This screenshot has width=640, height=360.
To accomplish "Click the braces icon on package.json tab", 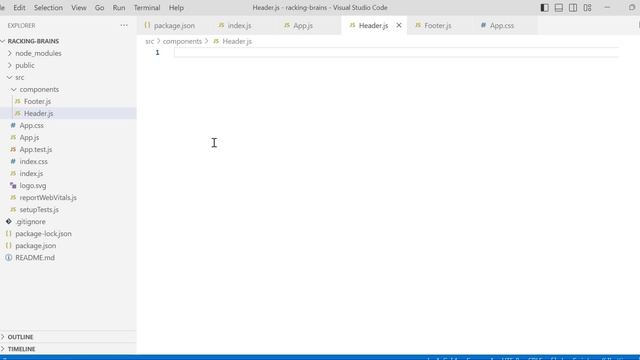I will (147, 25).
